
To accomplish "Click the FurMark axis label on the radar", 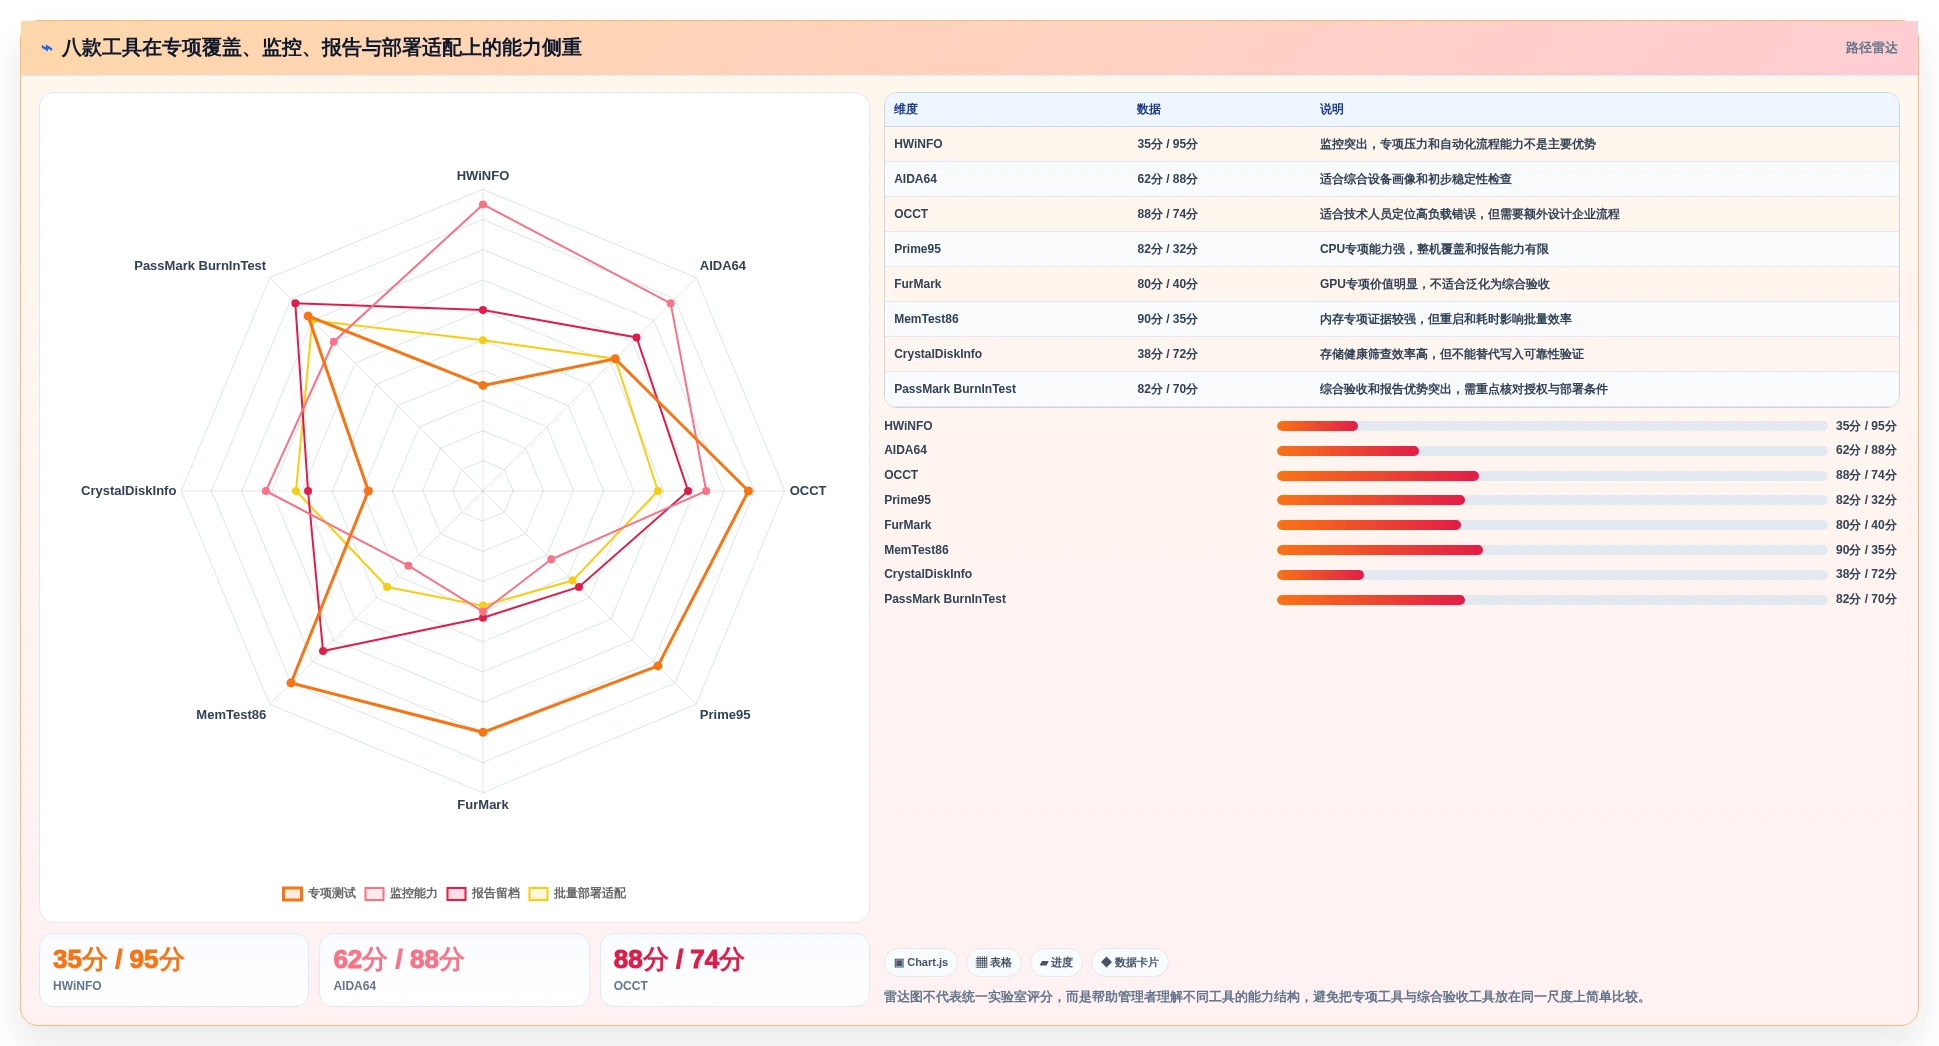I will coord(483,805).
